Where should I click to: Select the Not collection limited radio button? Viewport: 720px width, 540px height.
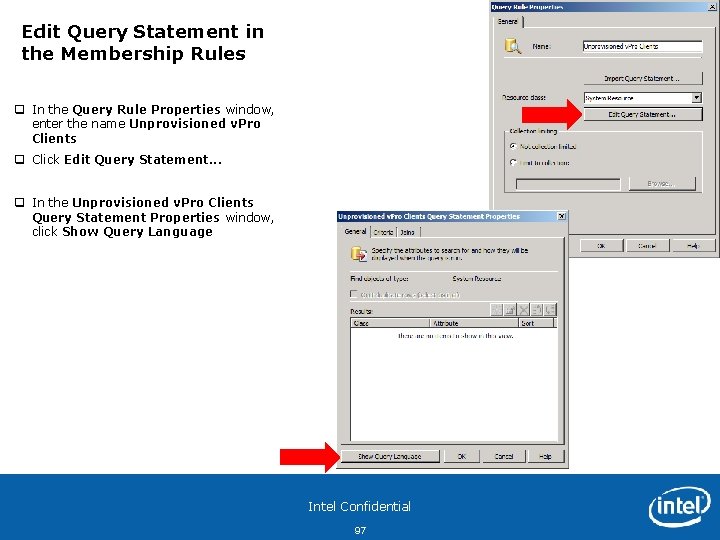[513, 146]
